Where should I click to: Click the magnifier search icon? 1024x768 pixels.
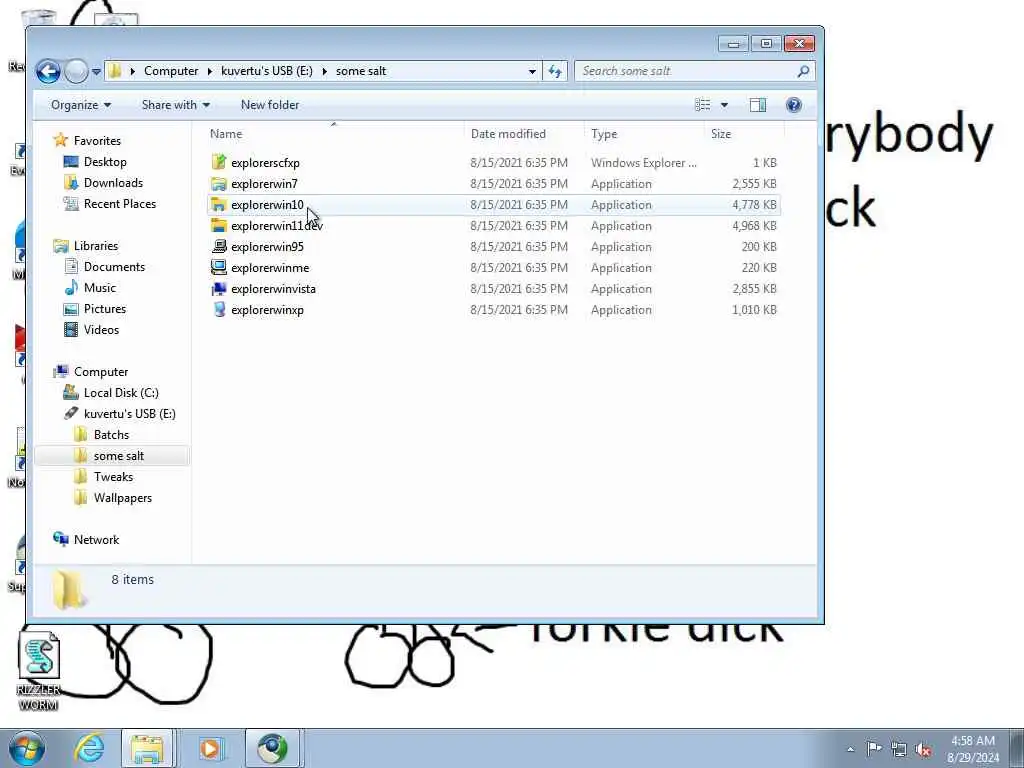(803, 71)
